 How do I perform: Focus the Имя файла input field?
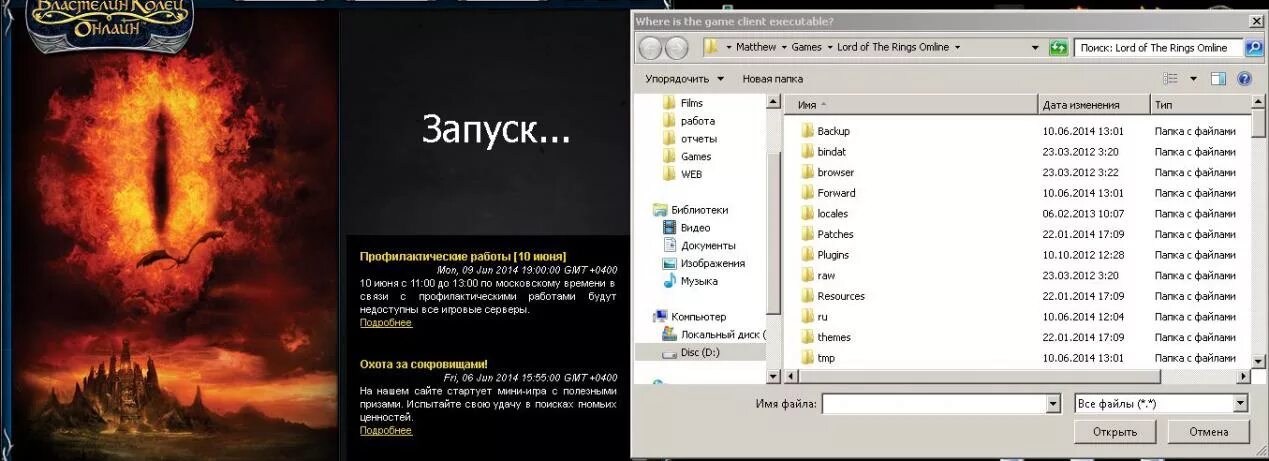(x=933, y=404)
